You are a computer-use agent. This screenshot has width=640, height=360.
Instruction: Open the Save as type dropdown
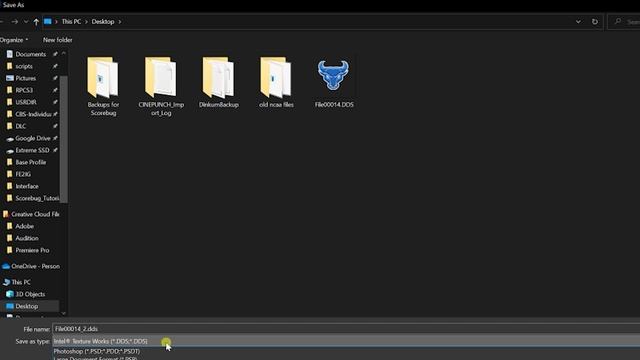(346, 341)
